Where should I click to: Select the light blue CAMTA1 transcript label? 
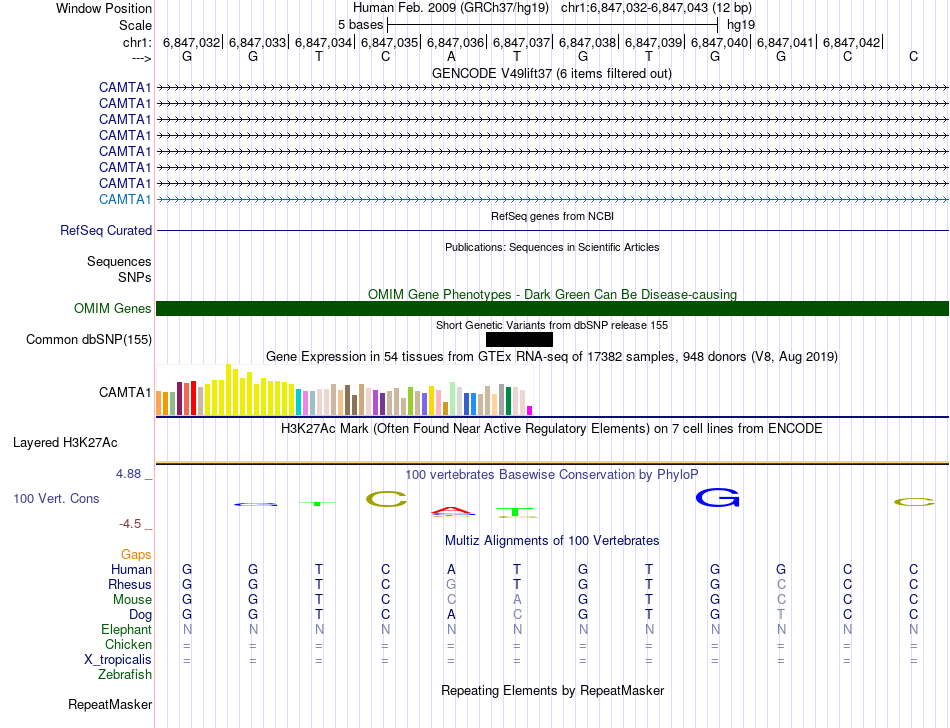coord(125,199)
